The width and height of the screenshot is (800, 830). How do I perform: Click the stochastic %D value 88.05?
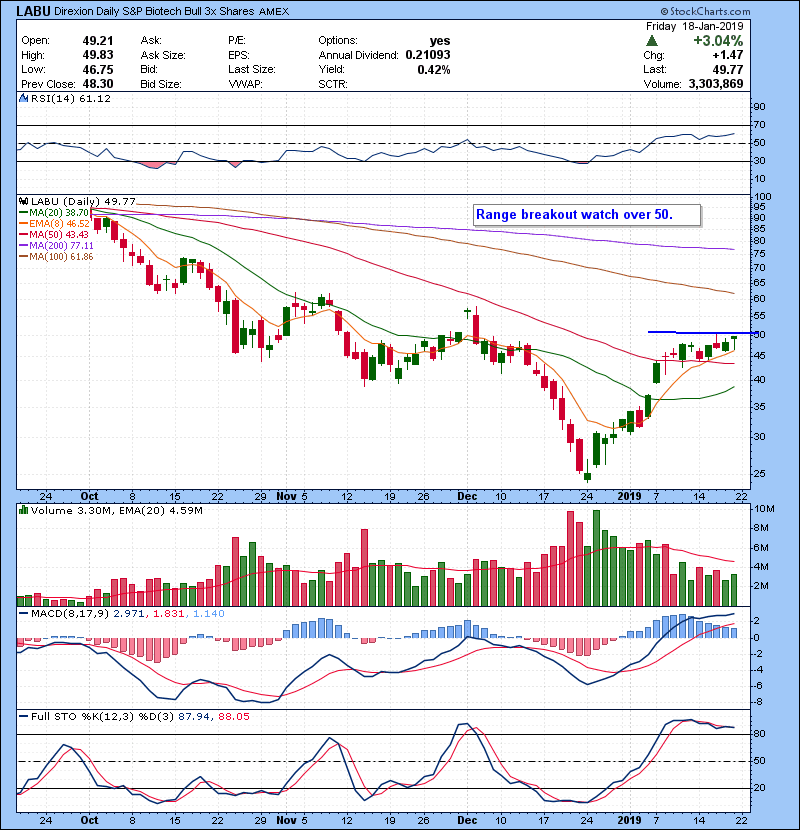(x=233, y=716)
